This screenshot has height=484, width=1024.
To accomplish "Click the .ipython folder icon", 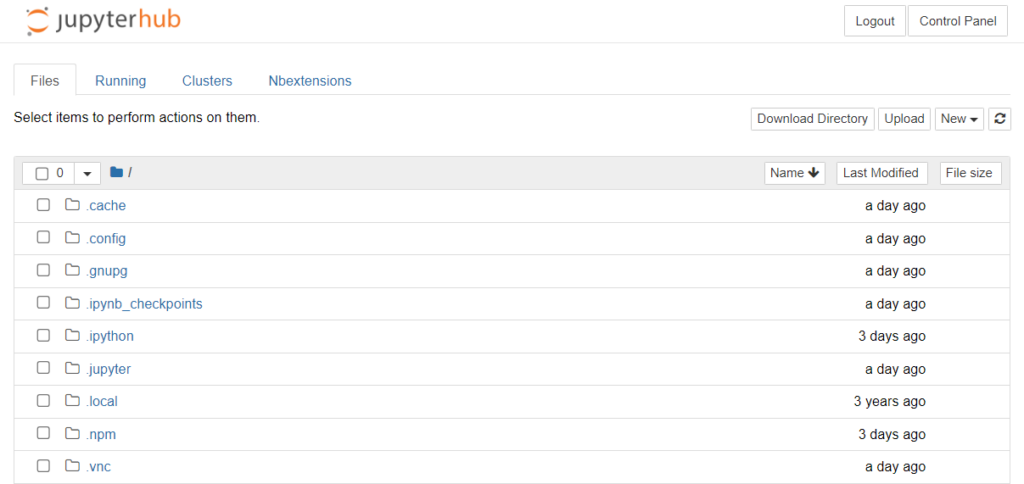I will (x=72, y=336).
